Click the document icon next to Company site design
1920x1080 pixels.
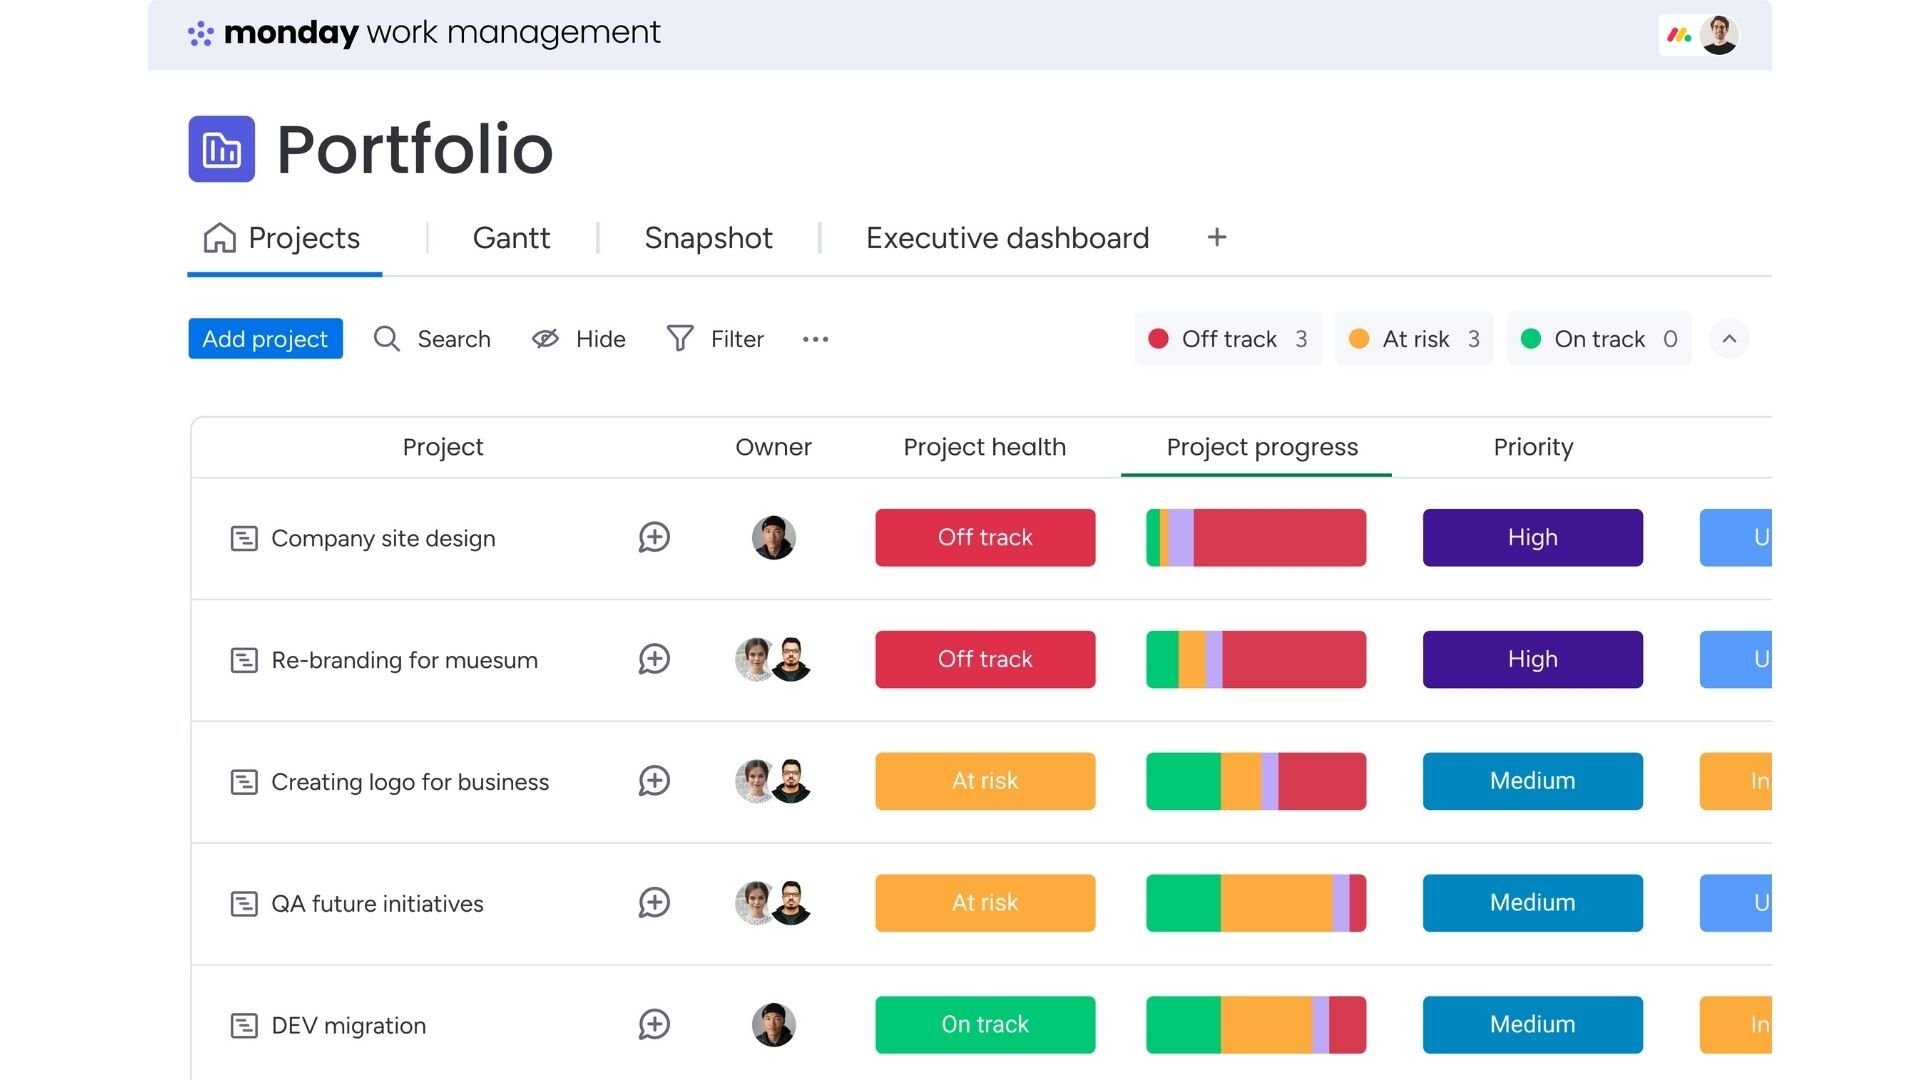244,538
